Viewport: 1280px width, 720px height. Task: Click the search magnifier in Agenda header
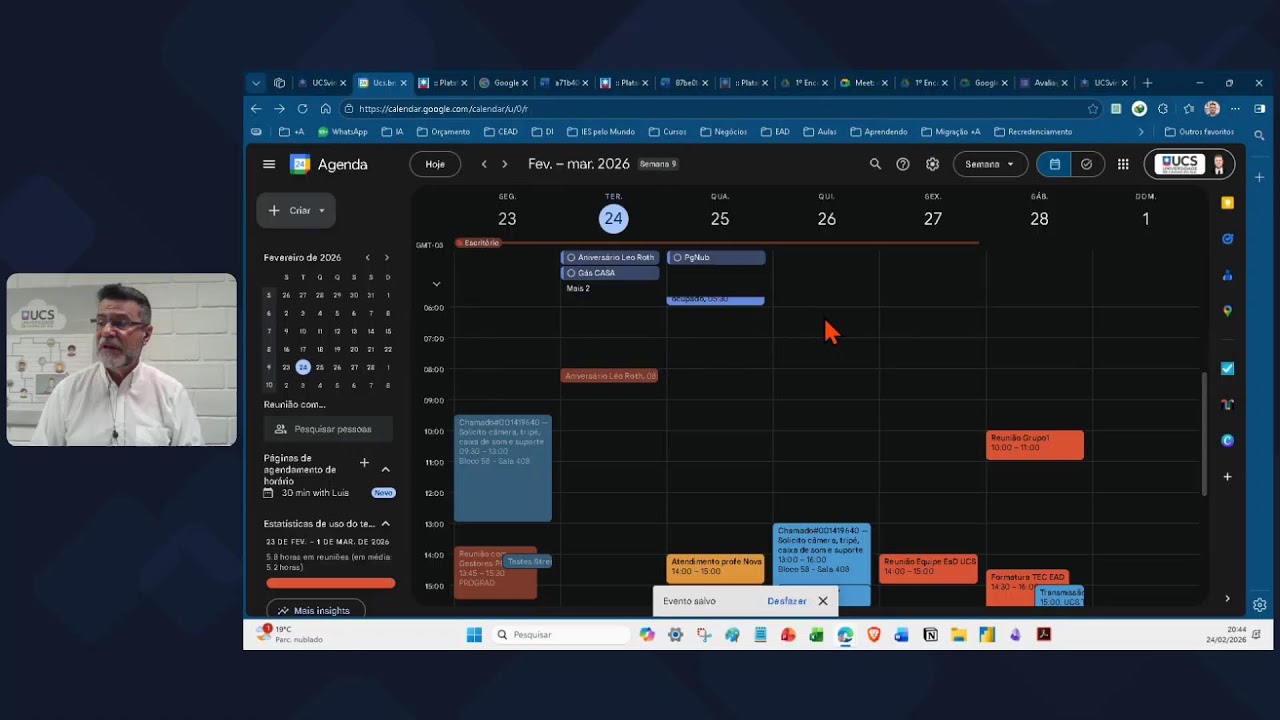pyautogui.click(x=875, y=164)
